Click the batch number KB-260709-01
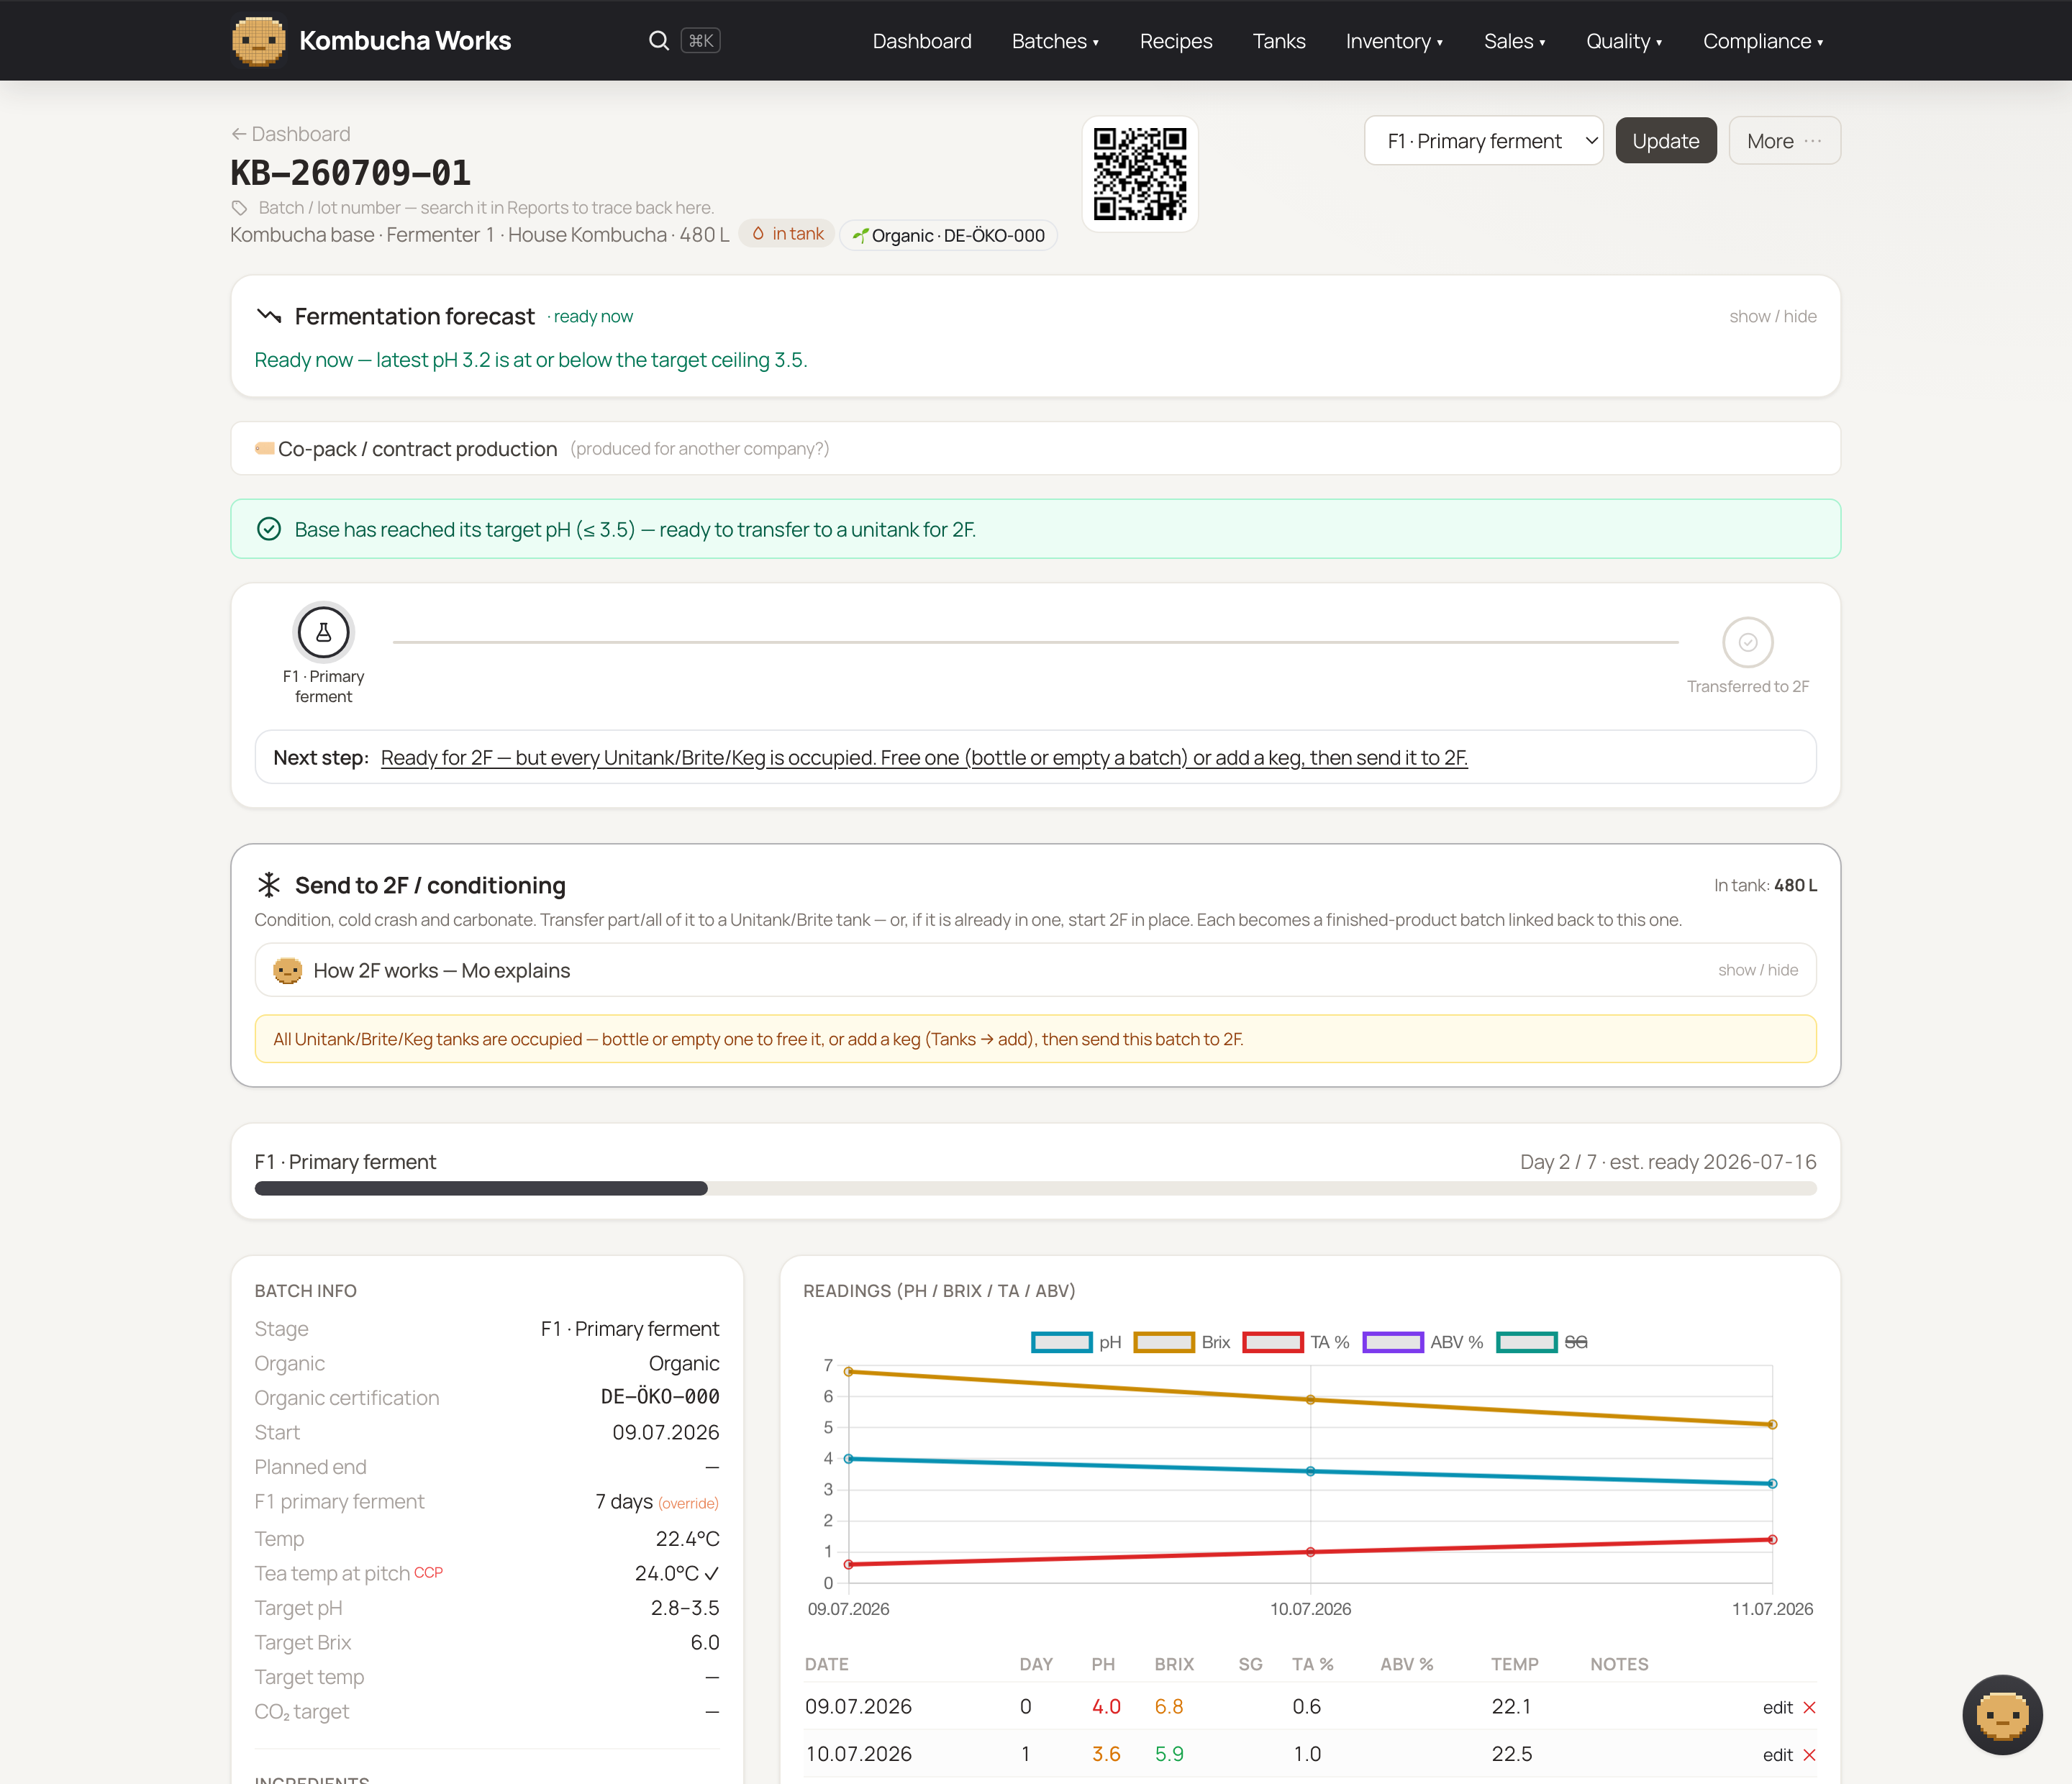This screenshot has height=1784, width=2072. click(350, 173)
